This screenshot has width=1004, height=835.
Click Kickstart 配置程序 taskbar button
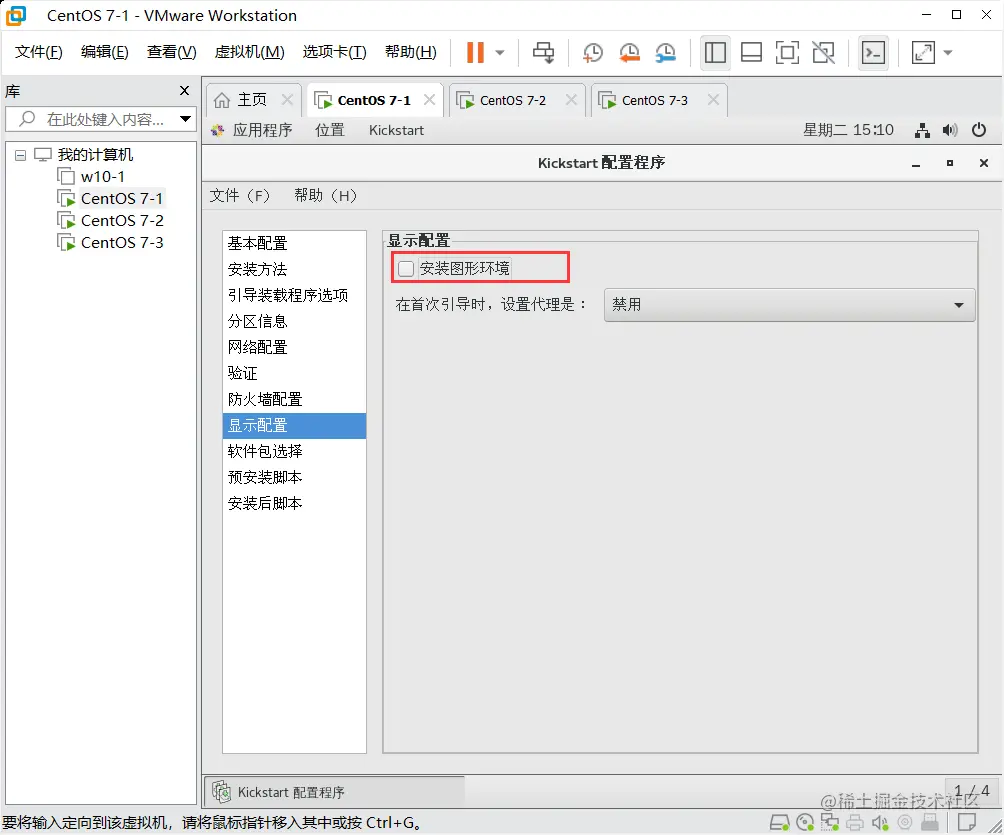click(334, 792)
